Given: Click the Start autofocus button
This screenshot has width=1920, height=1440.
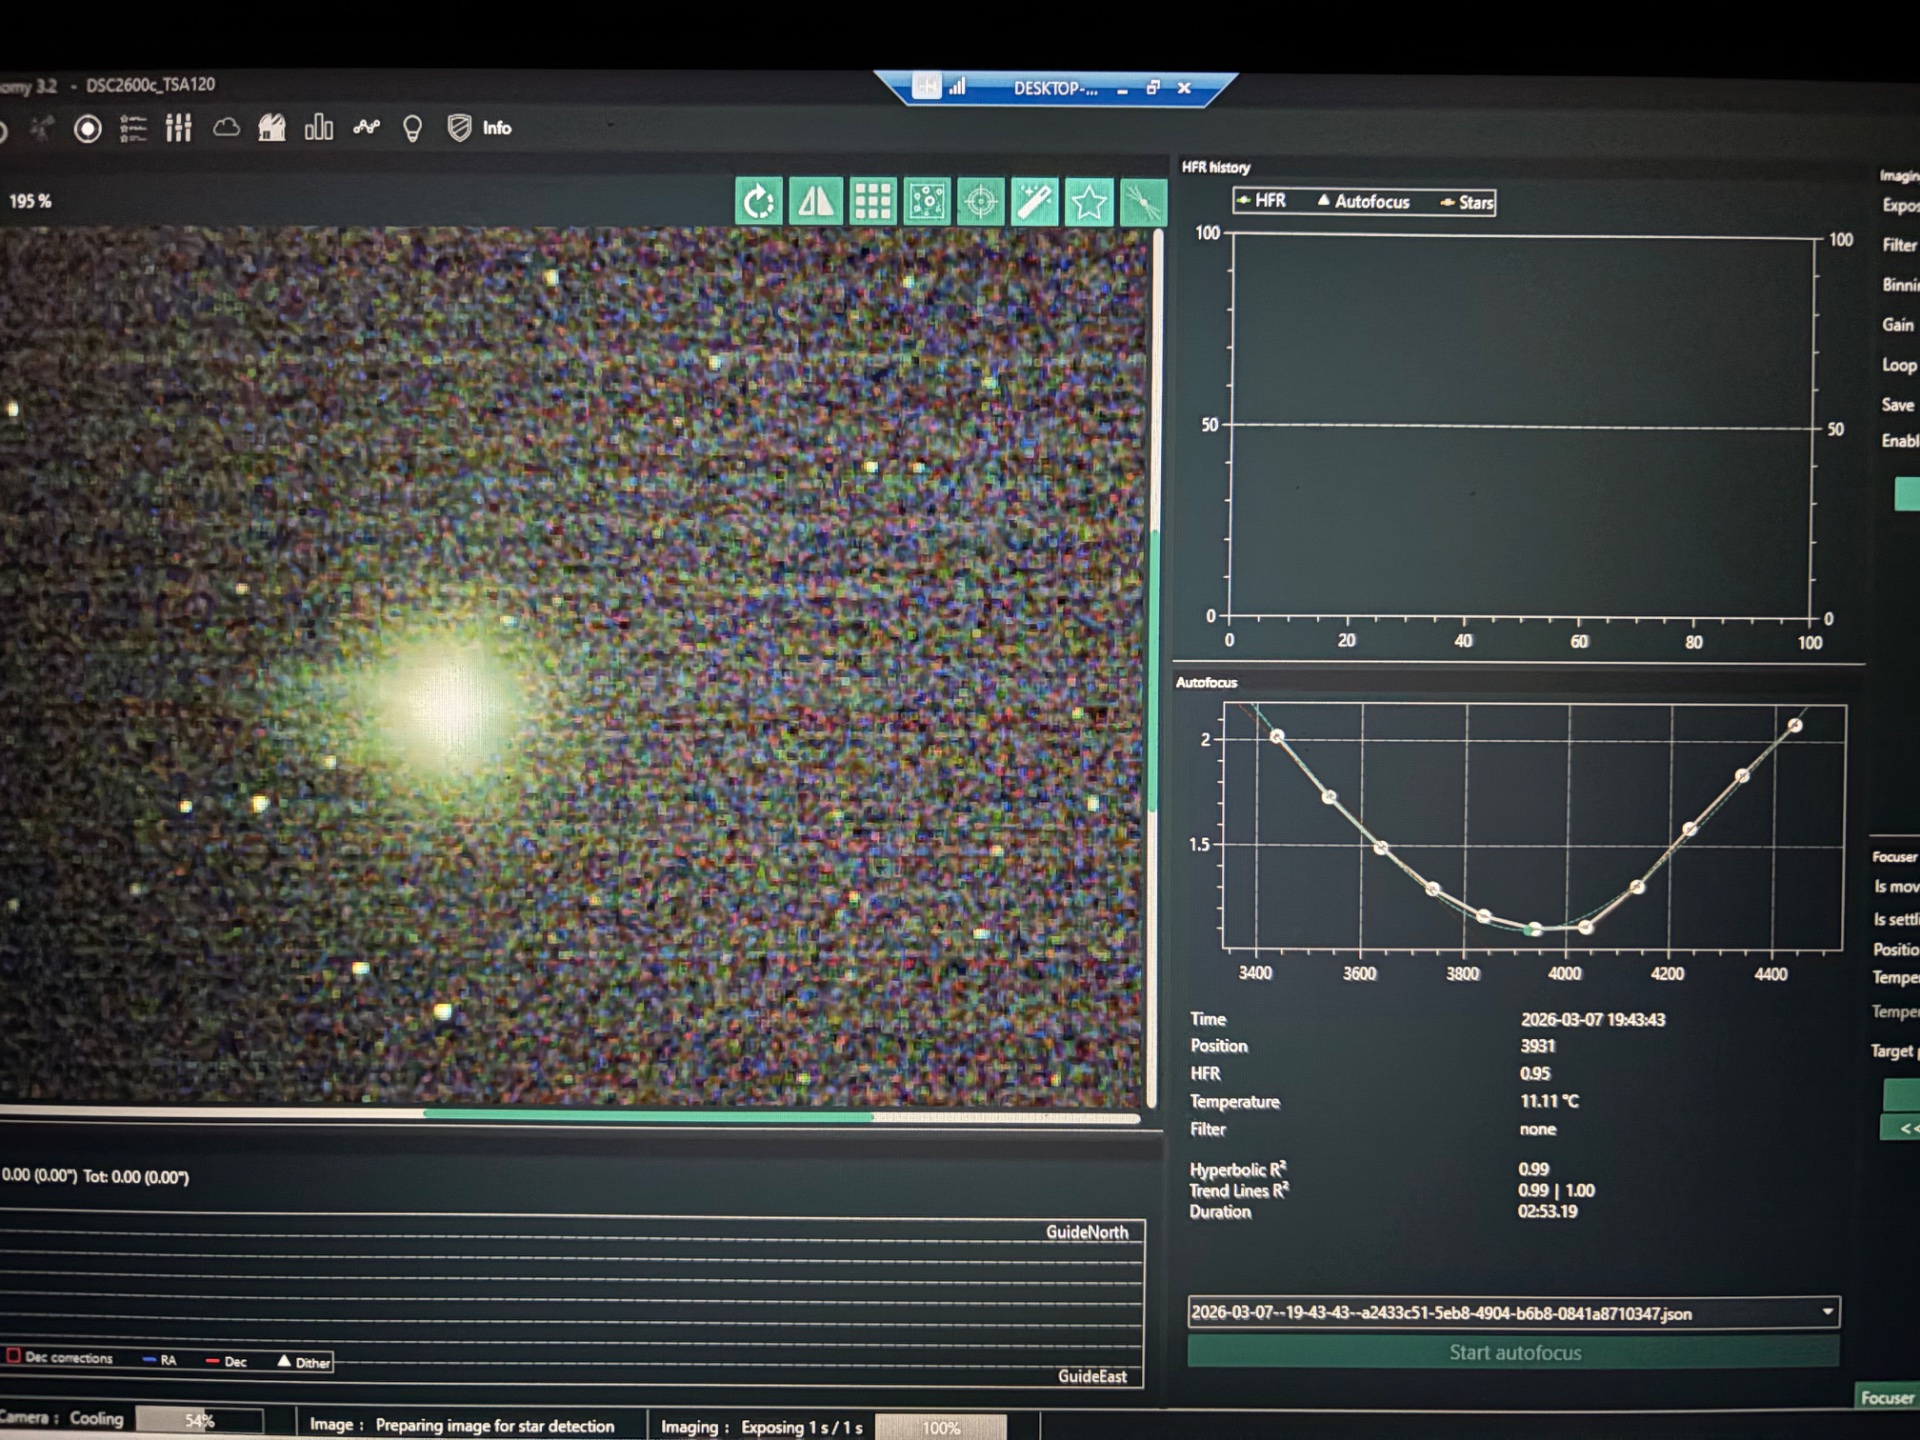Looking at the screenshot, I should pyautogui.click(x=1514, y=1353).
